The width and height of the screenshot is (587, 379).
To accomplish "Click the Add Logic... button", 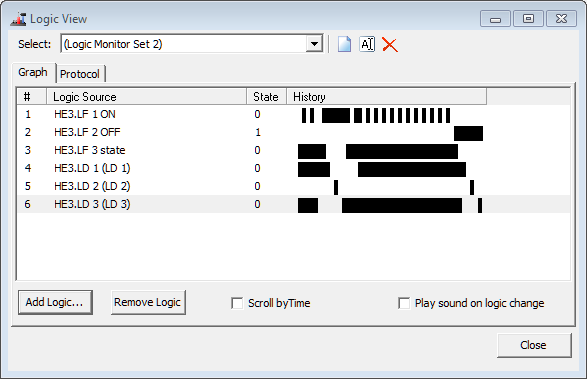I will [x=55, y=302].
